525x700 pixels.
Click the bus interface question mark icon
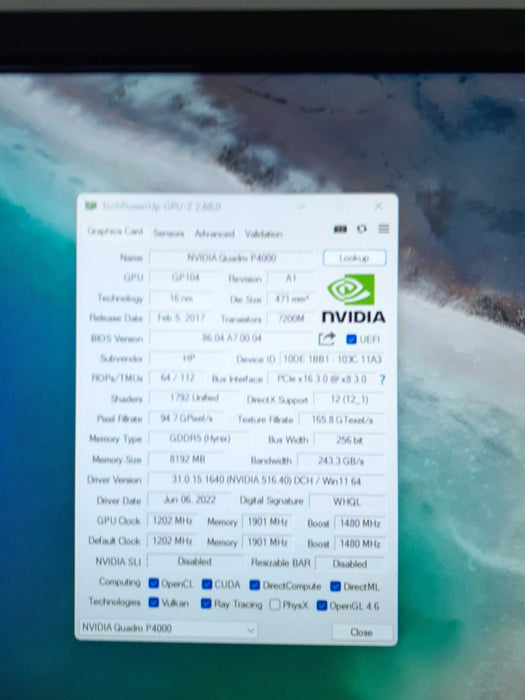tap(382, 379)
